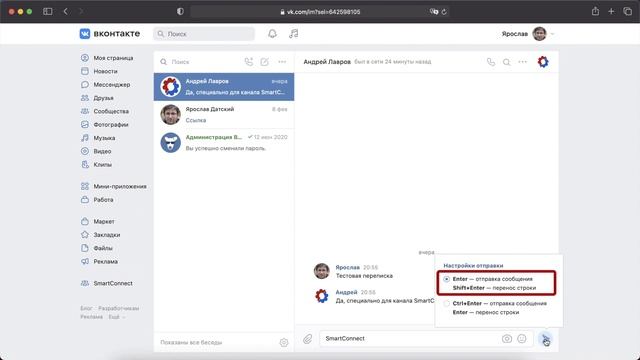
Task: Expand the Ещё footer dropdown
Action: click(x=117, y=317)
